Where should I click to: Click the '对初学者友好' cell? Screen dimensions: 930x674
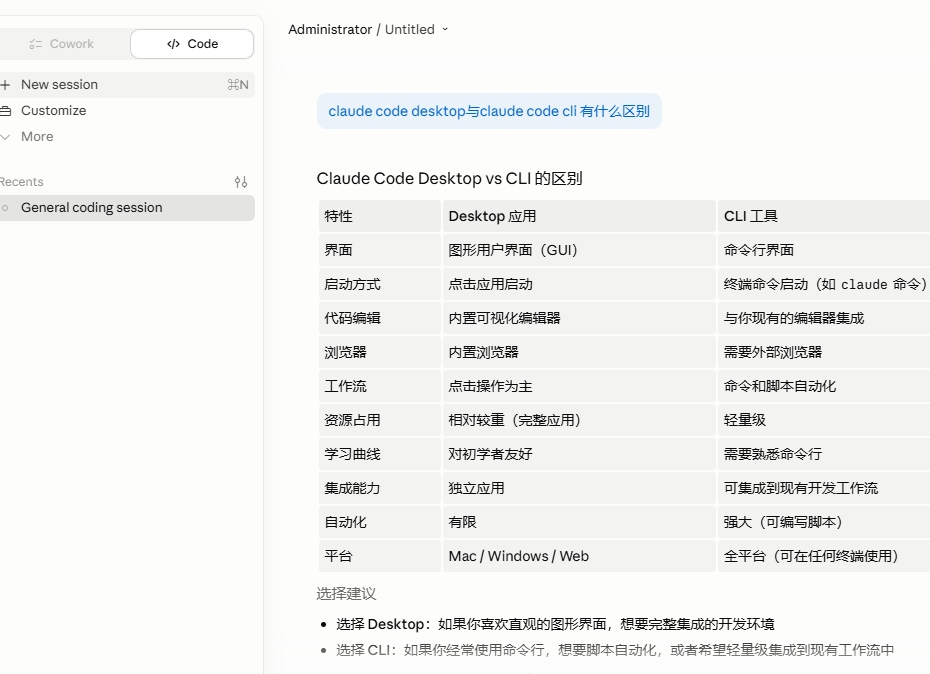click(579, 454)
